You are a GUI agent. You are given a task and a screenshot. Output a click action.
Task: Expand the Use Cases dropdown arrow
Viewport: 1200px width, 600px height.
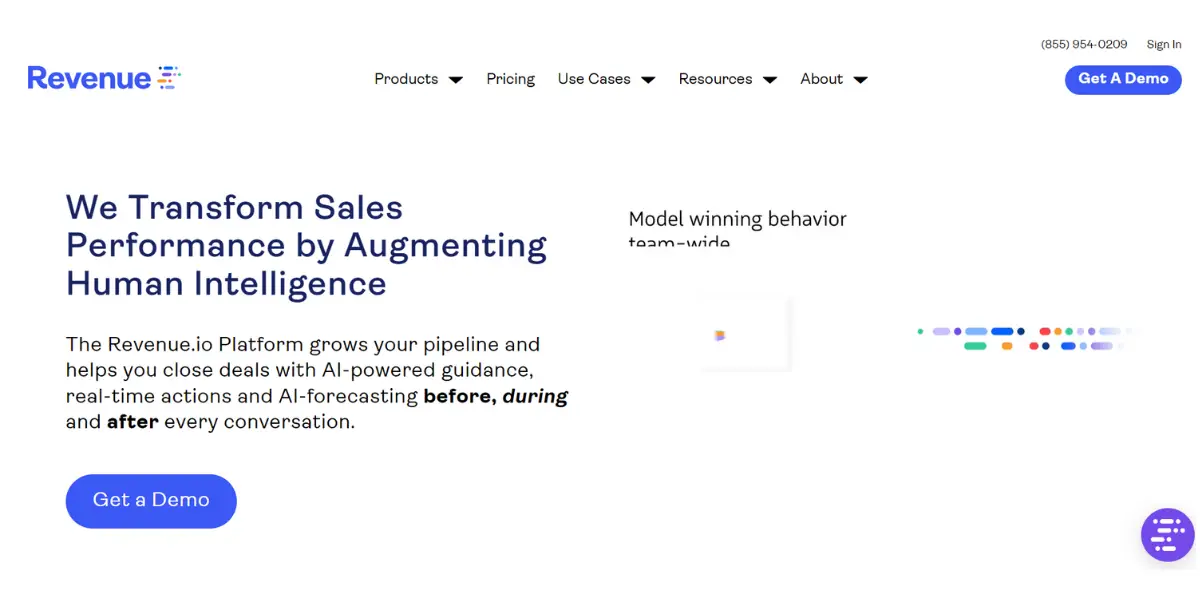tap(648, 80)
